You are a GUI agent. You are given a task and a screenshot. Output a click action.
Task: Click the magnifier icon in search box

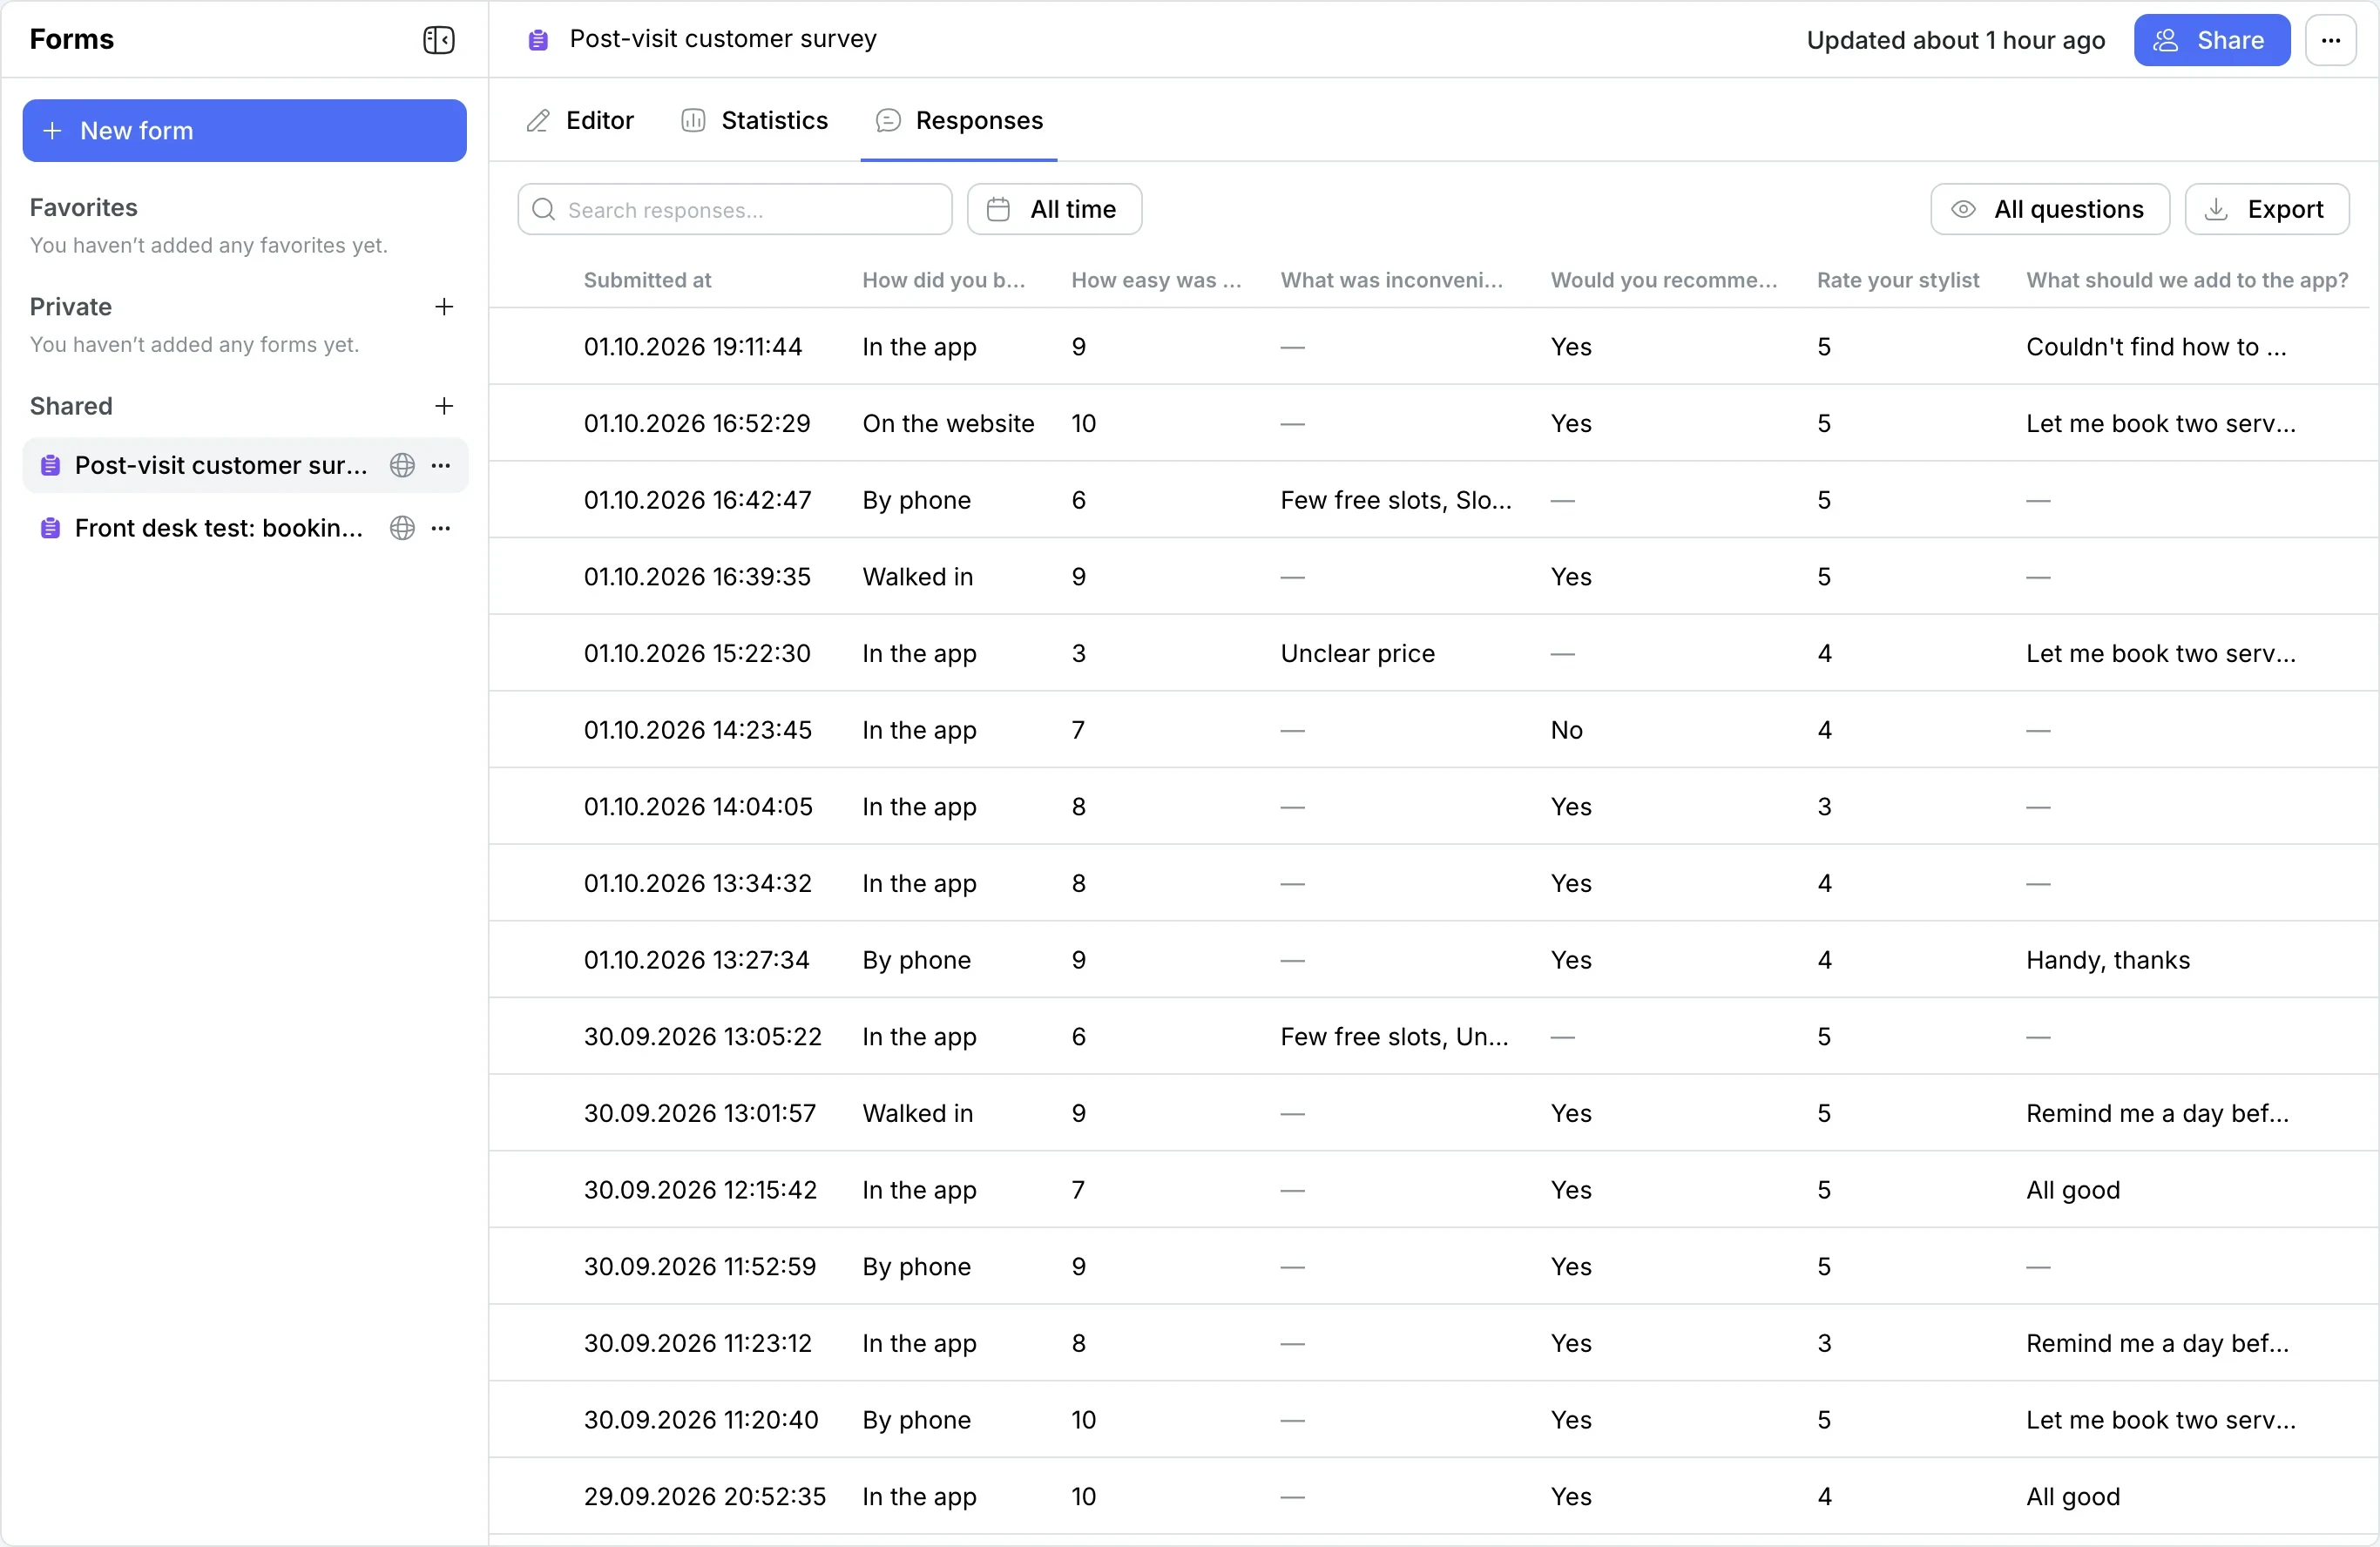[544, 210]
